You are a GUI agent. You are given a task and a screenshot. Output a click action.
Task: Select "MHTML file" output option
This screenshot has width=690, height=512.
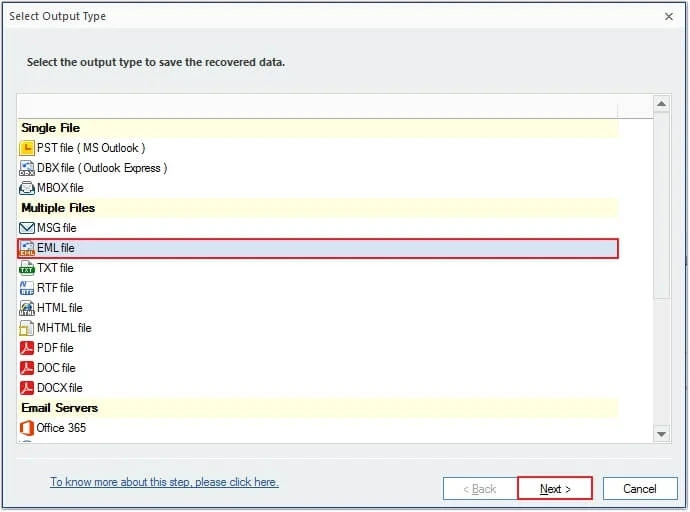64,328
